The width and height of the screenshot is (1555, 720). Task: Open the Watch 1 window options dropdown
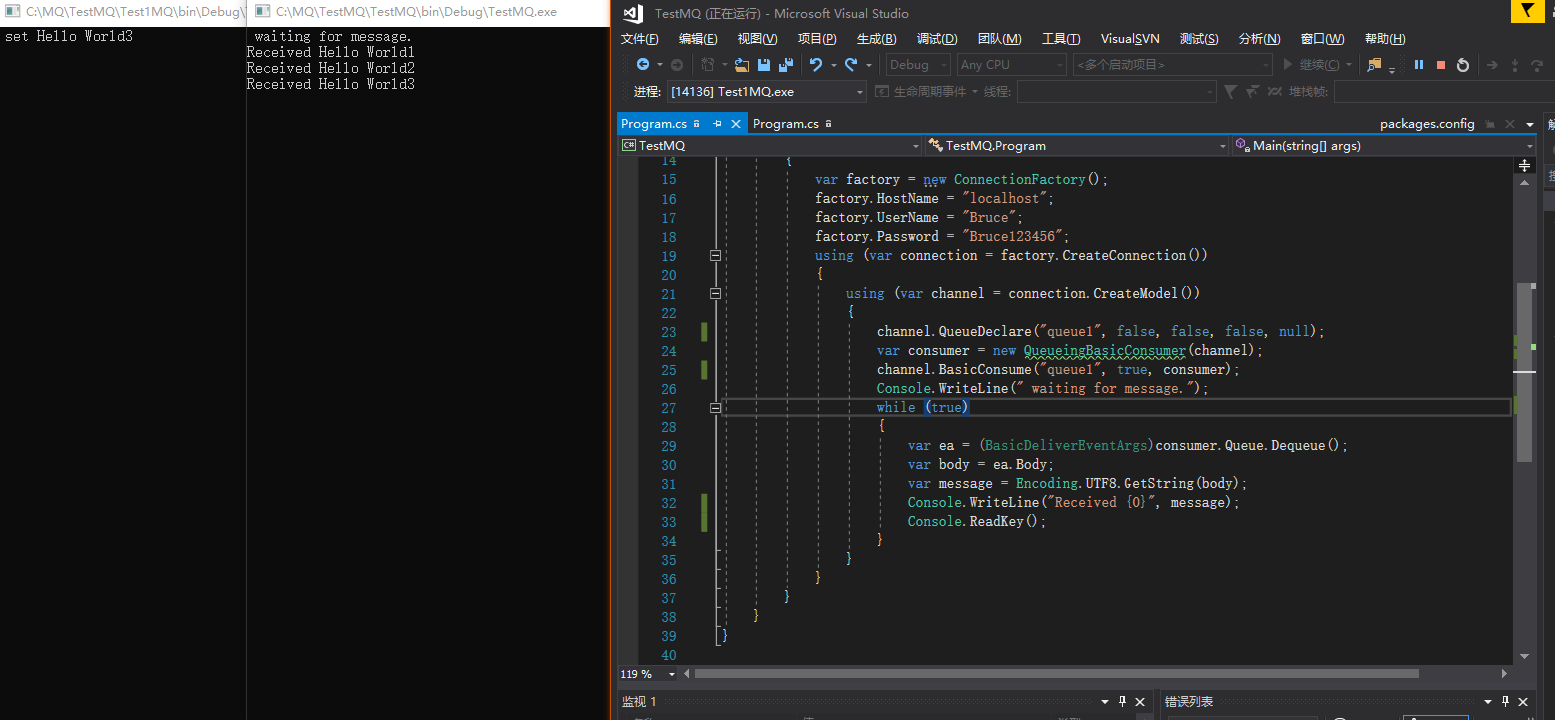(x=1105, y=702)
